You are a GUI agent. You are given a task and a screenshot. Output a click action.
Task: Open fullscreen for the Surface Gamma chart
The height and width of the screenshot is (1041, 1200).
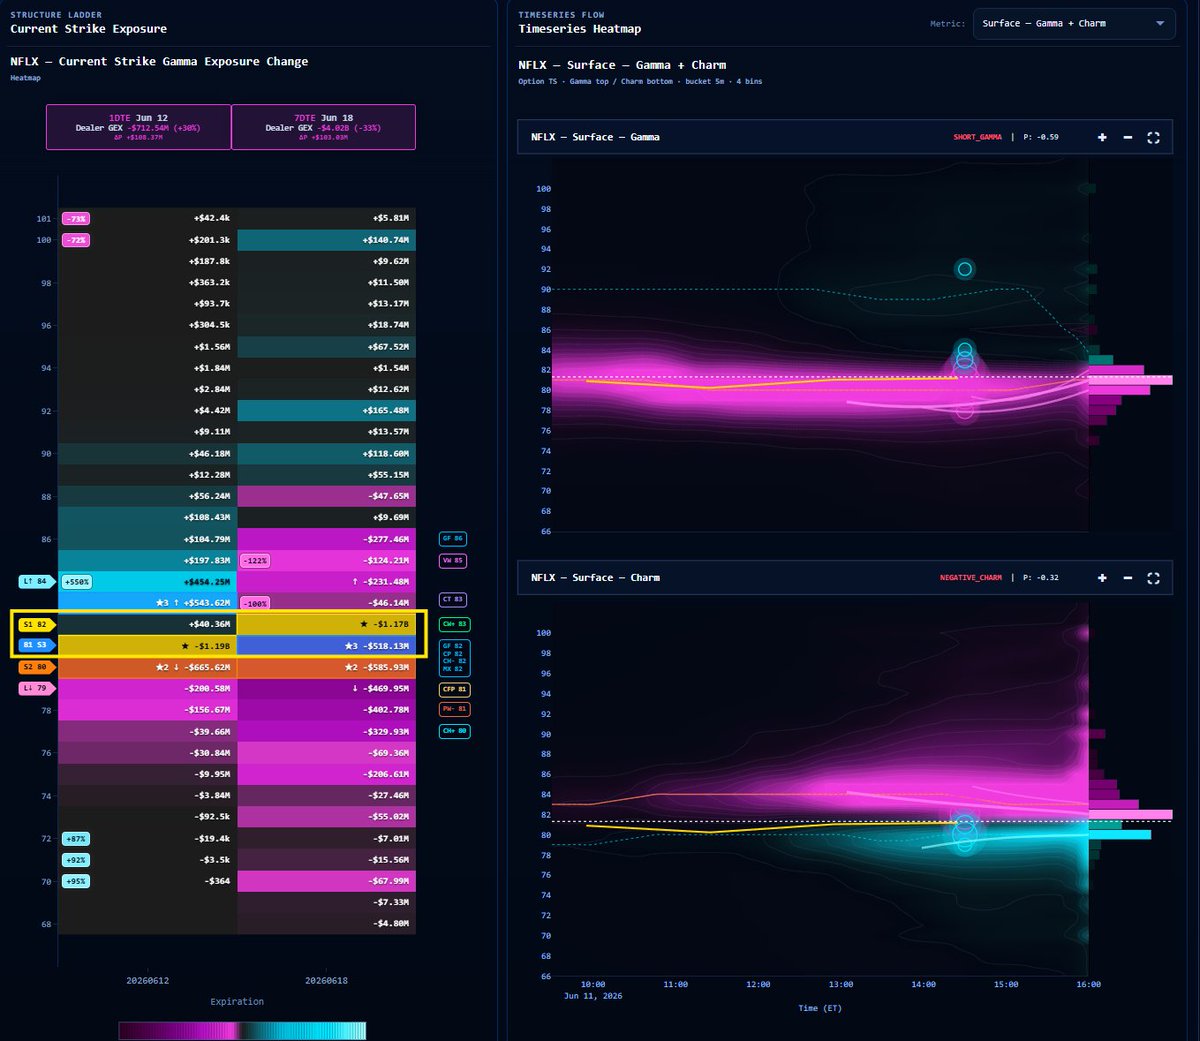tap(1153, 137)
